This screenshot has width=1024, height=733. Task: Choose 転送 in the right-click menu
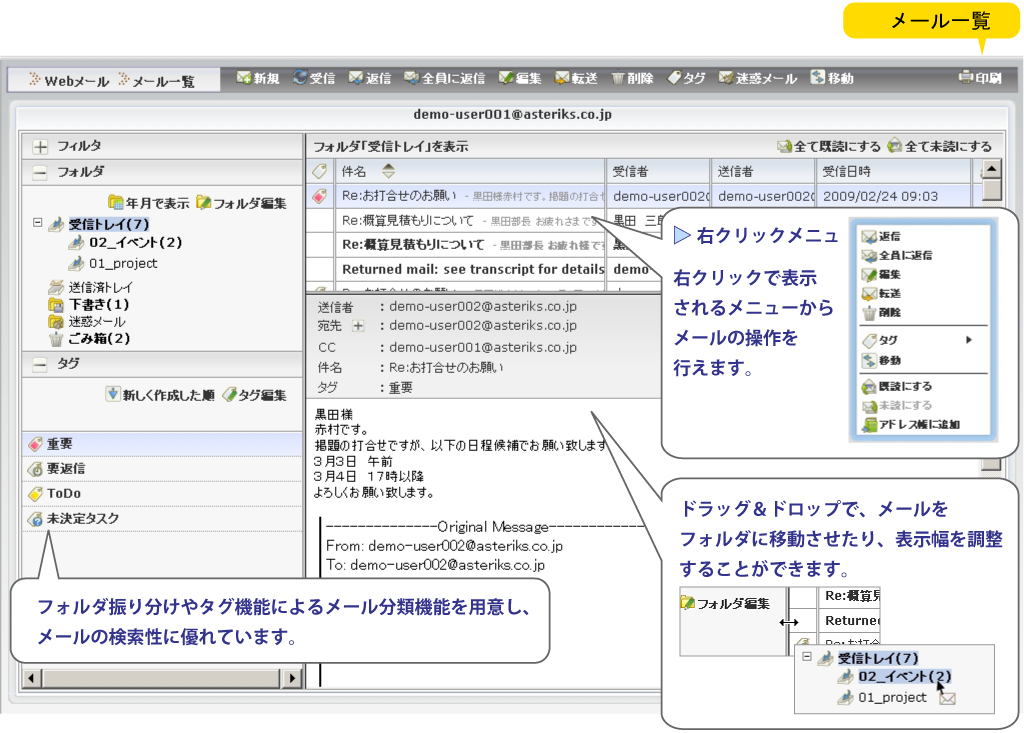(x=882, y=293)
